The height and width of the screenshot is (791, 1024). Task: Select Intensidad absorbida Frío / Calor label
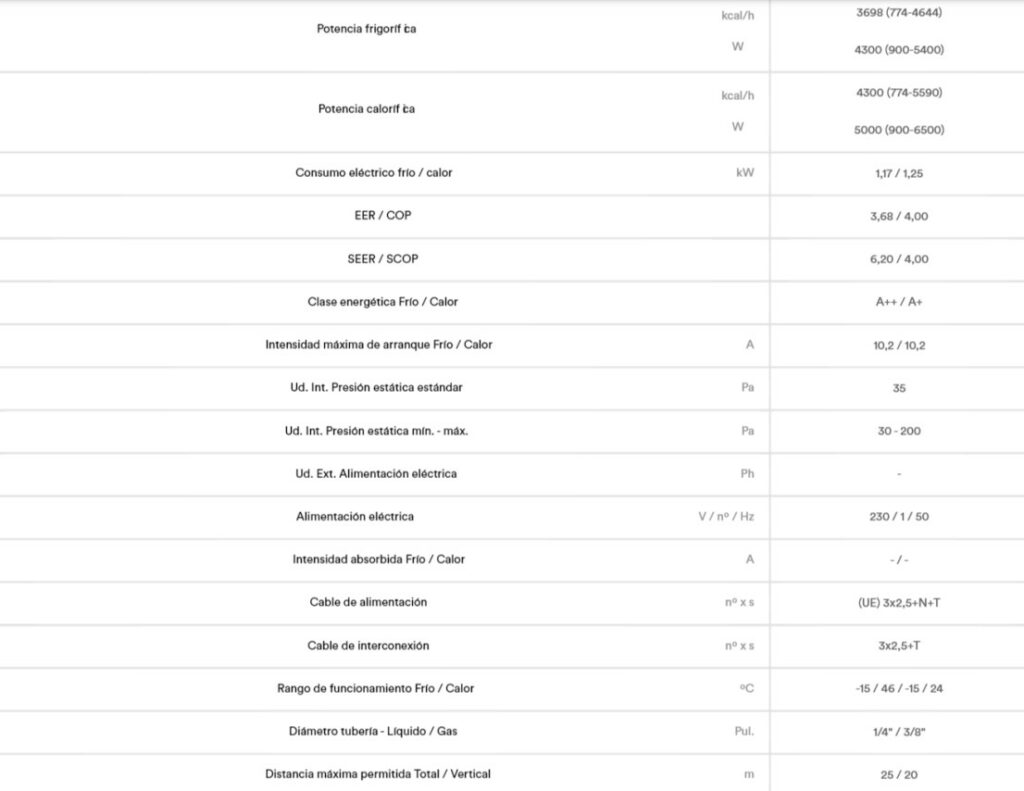click(x=379, y=559)
